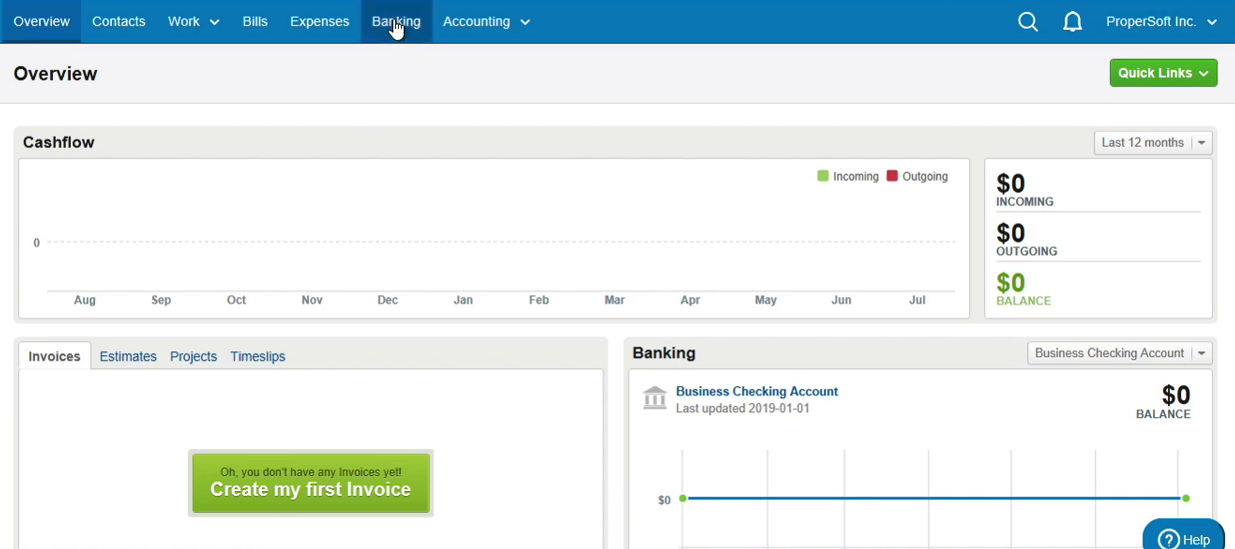Expand the Work menu
Viewport: 1235px width, 549px height.
point(193,21)
